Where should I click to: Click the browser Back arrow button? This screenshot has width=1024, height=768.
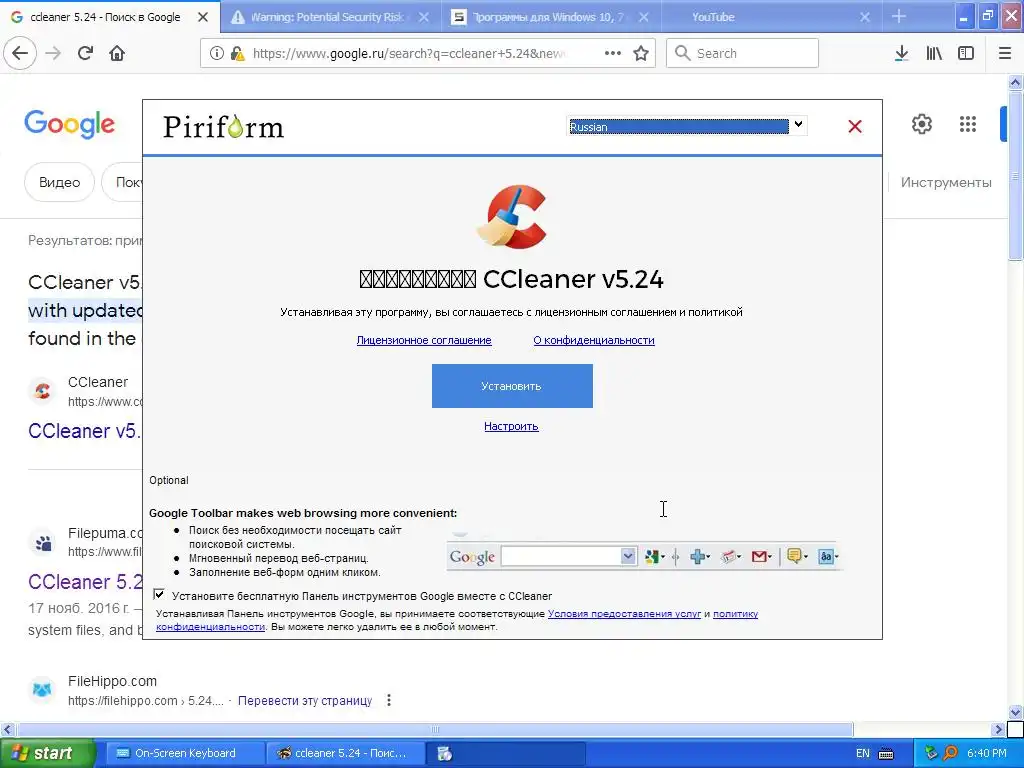pos(20,53)
